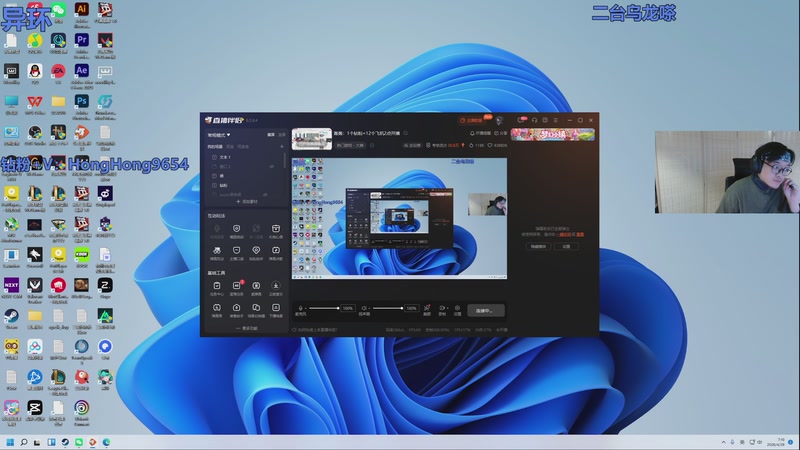Launch the WeChat desktop shortcut

tap(58, 10)
